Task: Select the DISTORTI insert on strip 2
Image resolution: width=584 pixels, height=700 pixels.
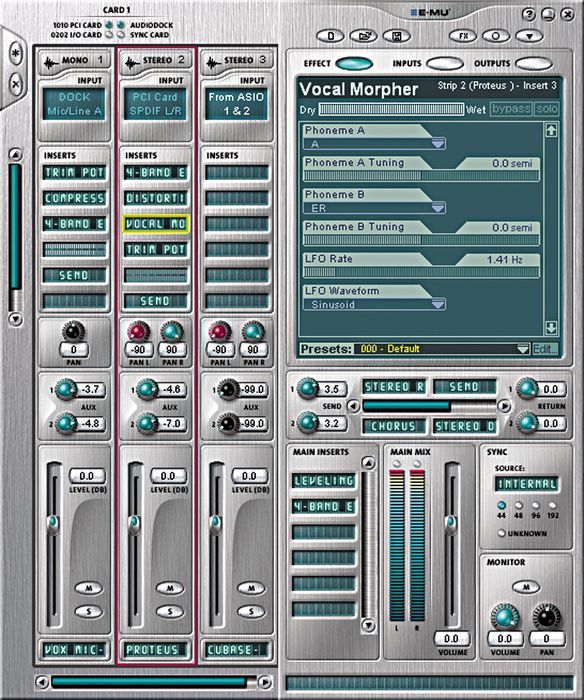Action: (155, 198)
